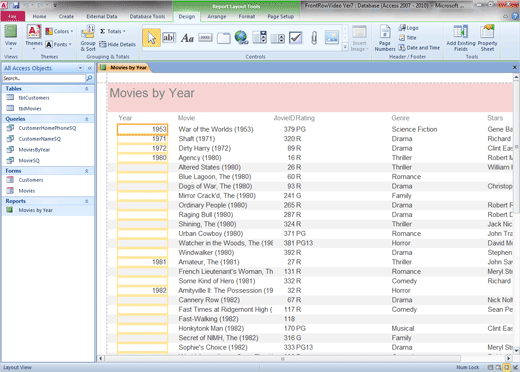
Task: Collapse the Queries group
Action: pyautogui.click(x=87, y=119)
